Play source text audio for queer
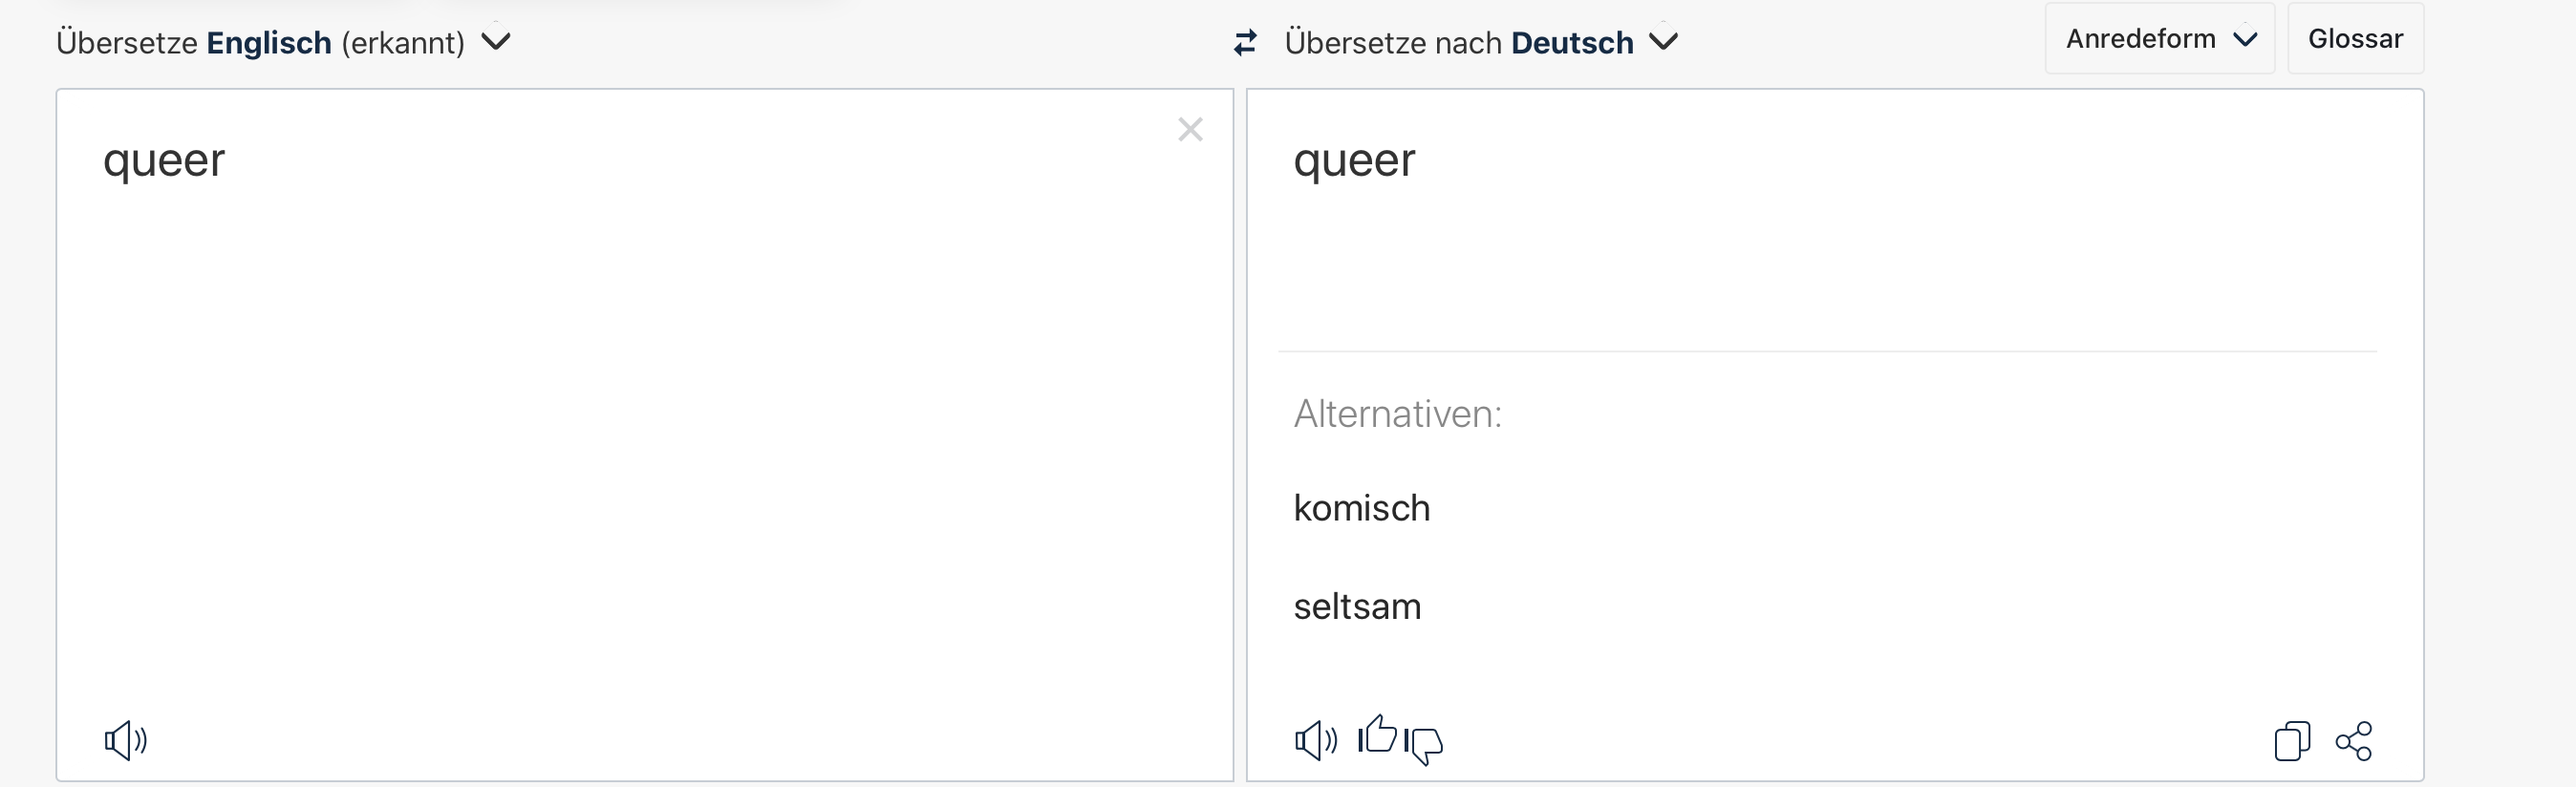 point(126,740)
